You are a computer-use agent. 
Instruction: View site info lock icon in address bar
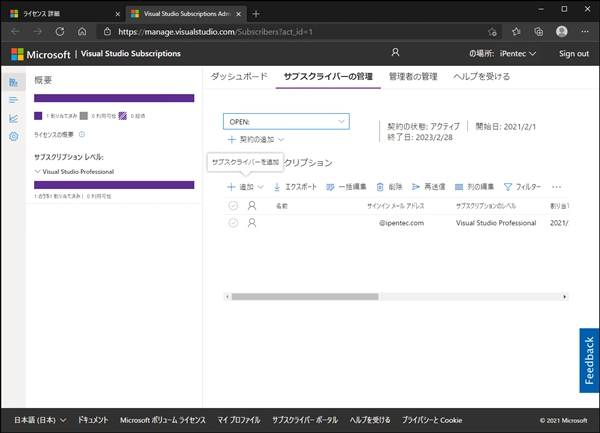(x=108, y=32)
